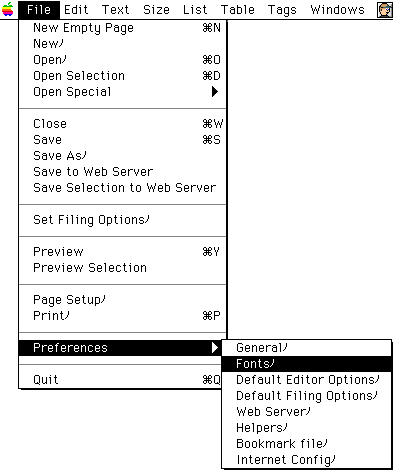Open Default Filing Options preferences
The width and height of the screenshot is (393, 470).
click(306, 396)
